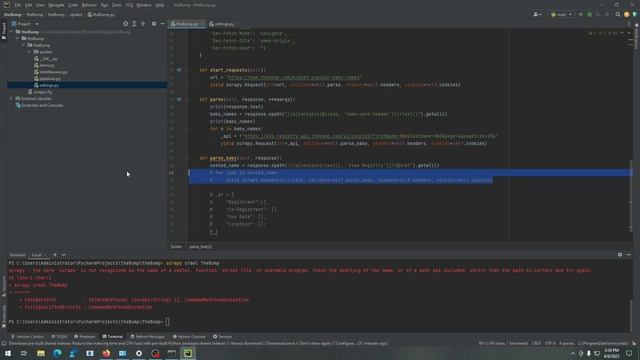
Task: Open the user account icon in toolbar
Action: 537,14
